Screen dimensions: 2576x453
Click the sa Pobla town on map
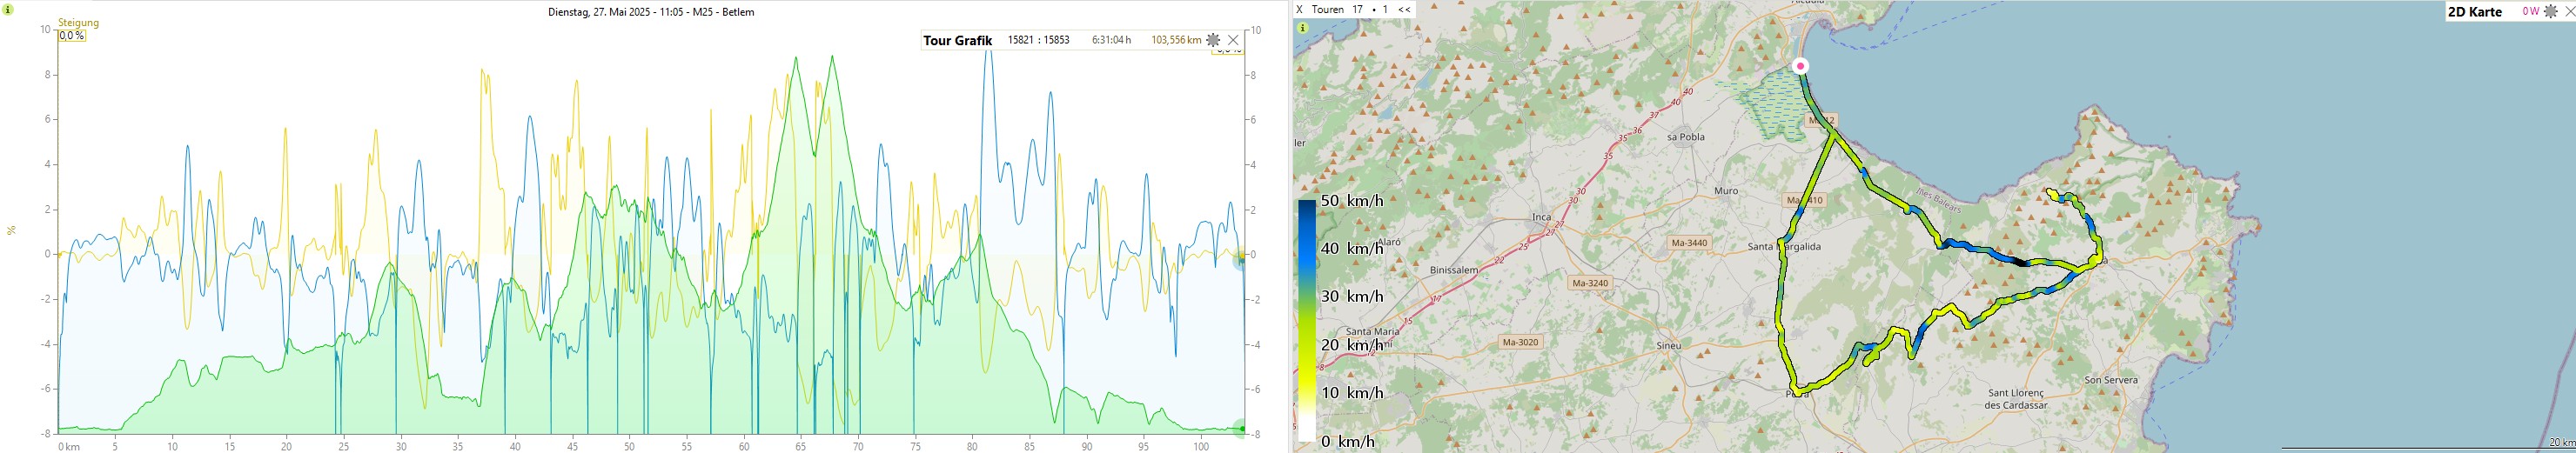[x=1685, y=137]
